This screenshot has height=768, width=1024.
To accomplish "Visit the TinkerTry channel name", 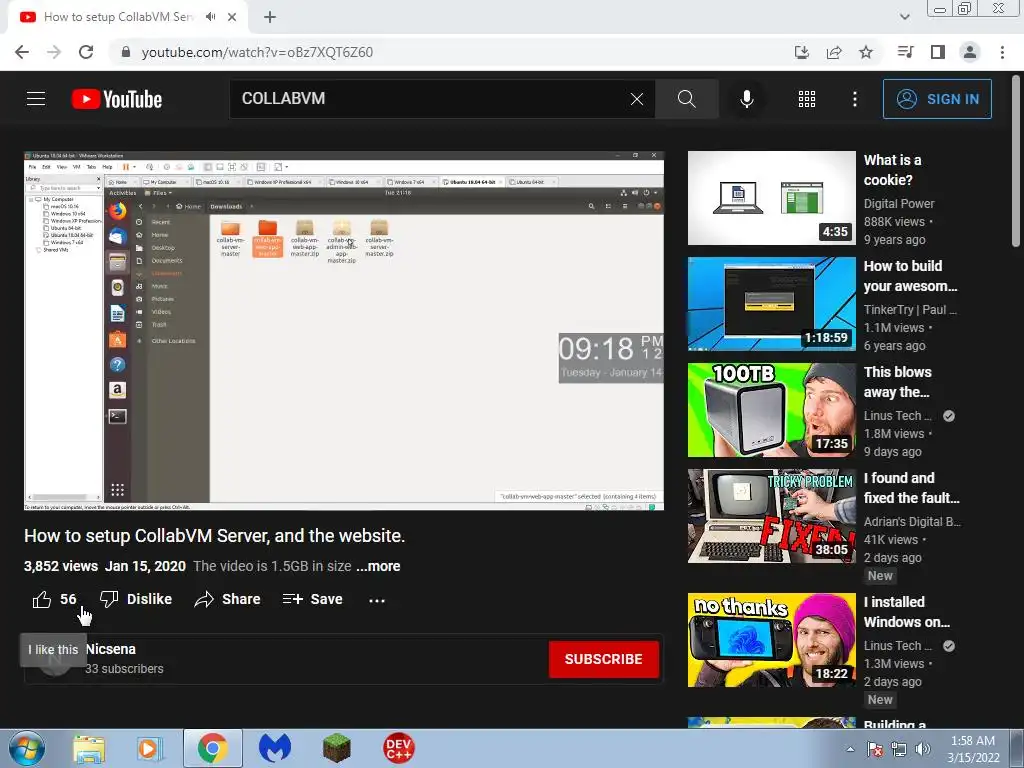I will 910,310.
